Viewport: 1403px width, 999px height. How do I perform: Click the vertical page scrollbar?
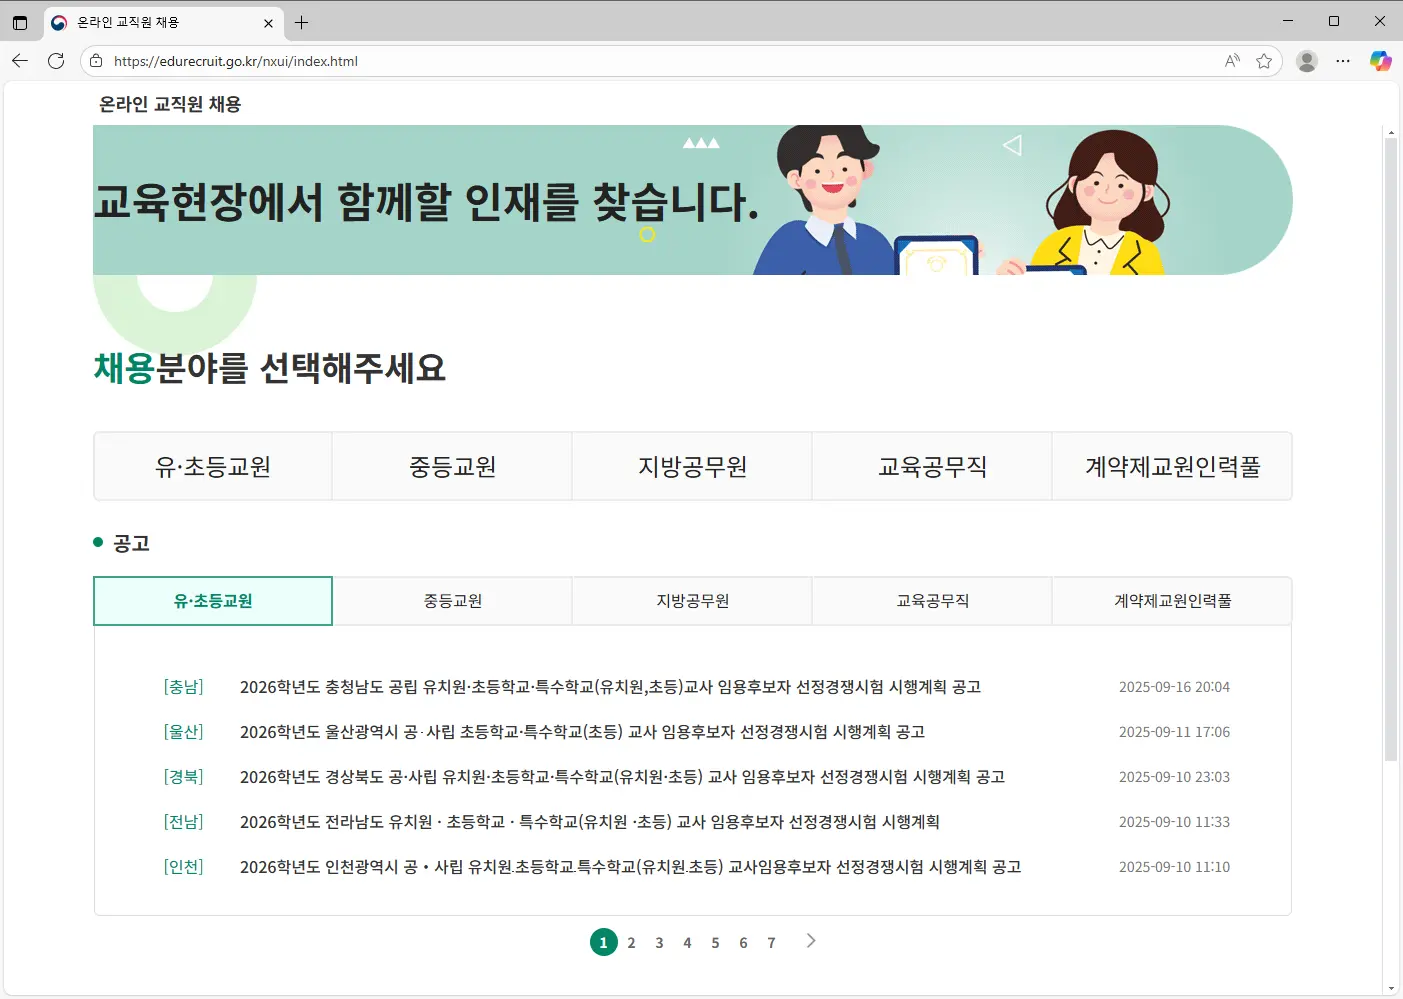1390,450
